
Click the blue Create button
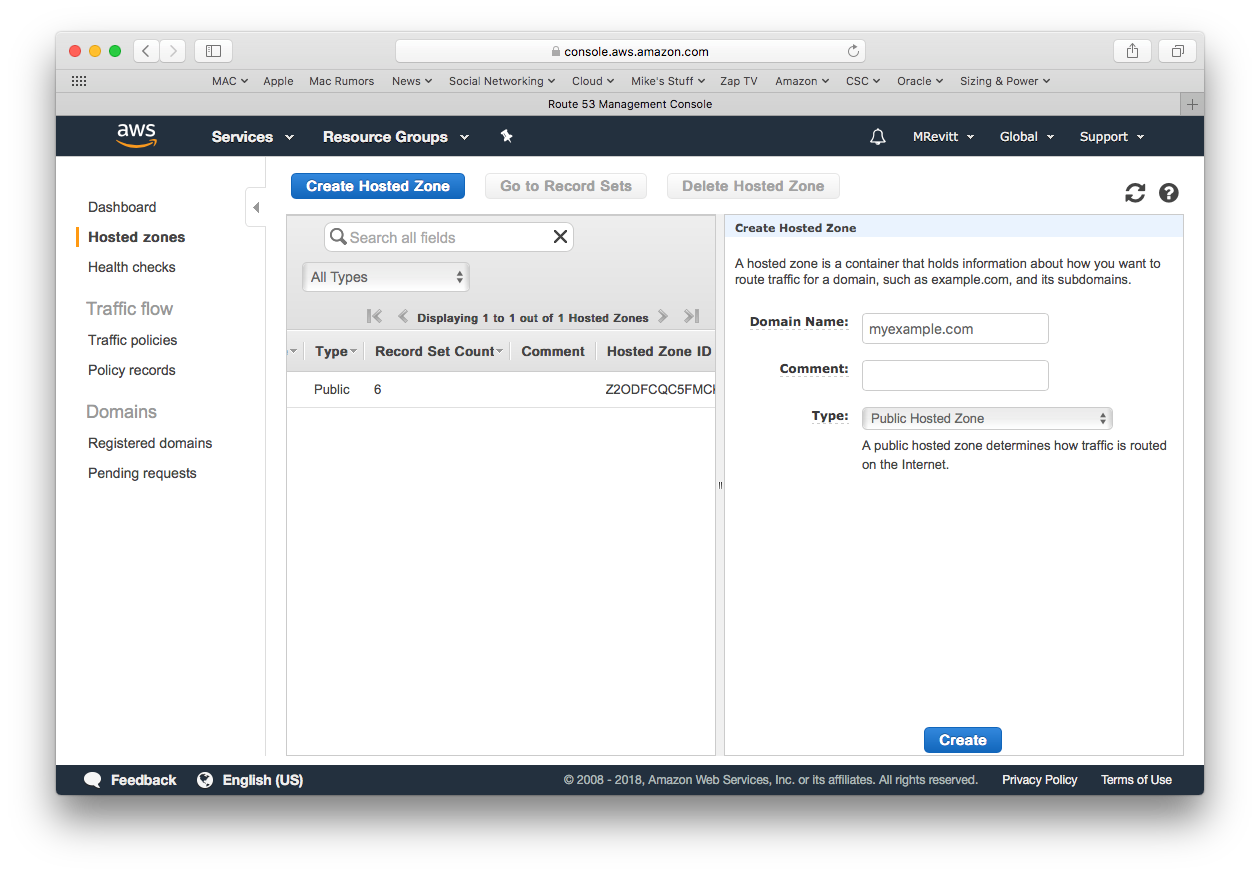[x=963, y=740]
